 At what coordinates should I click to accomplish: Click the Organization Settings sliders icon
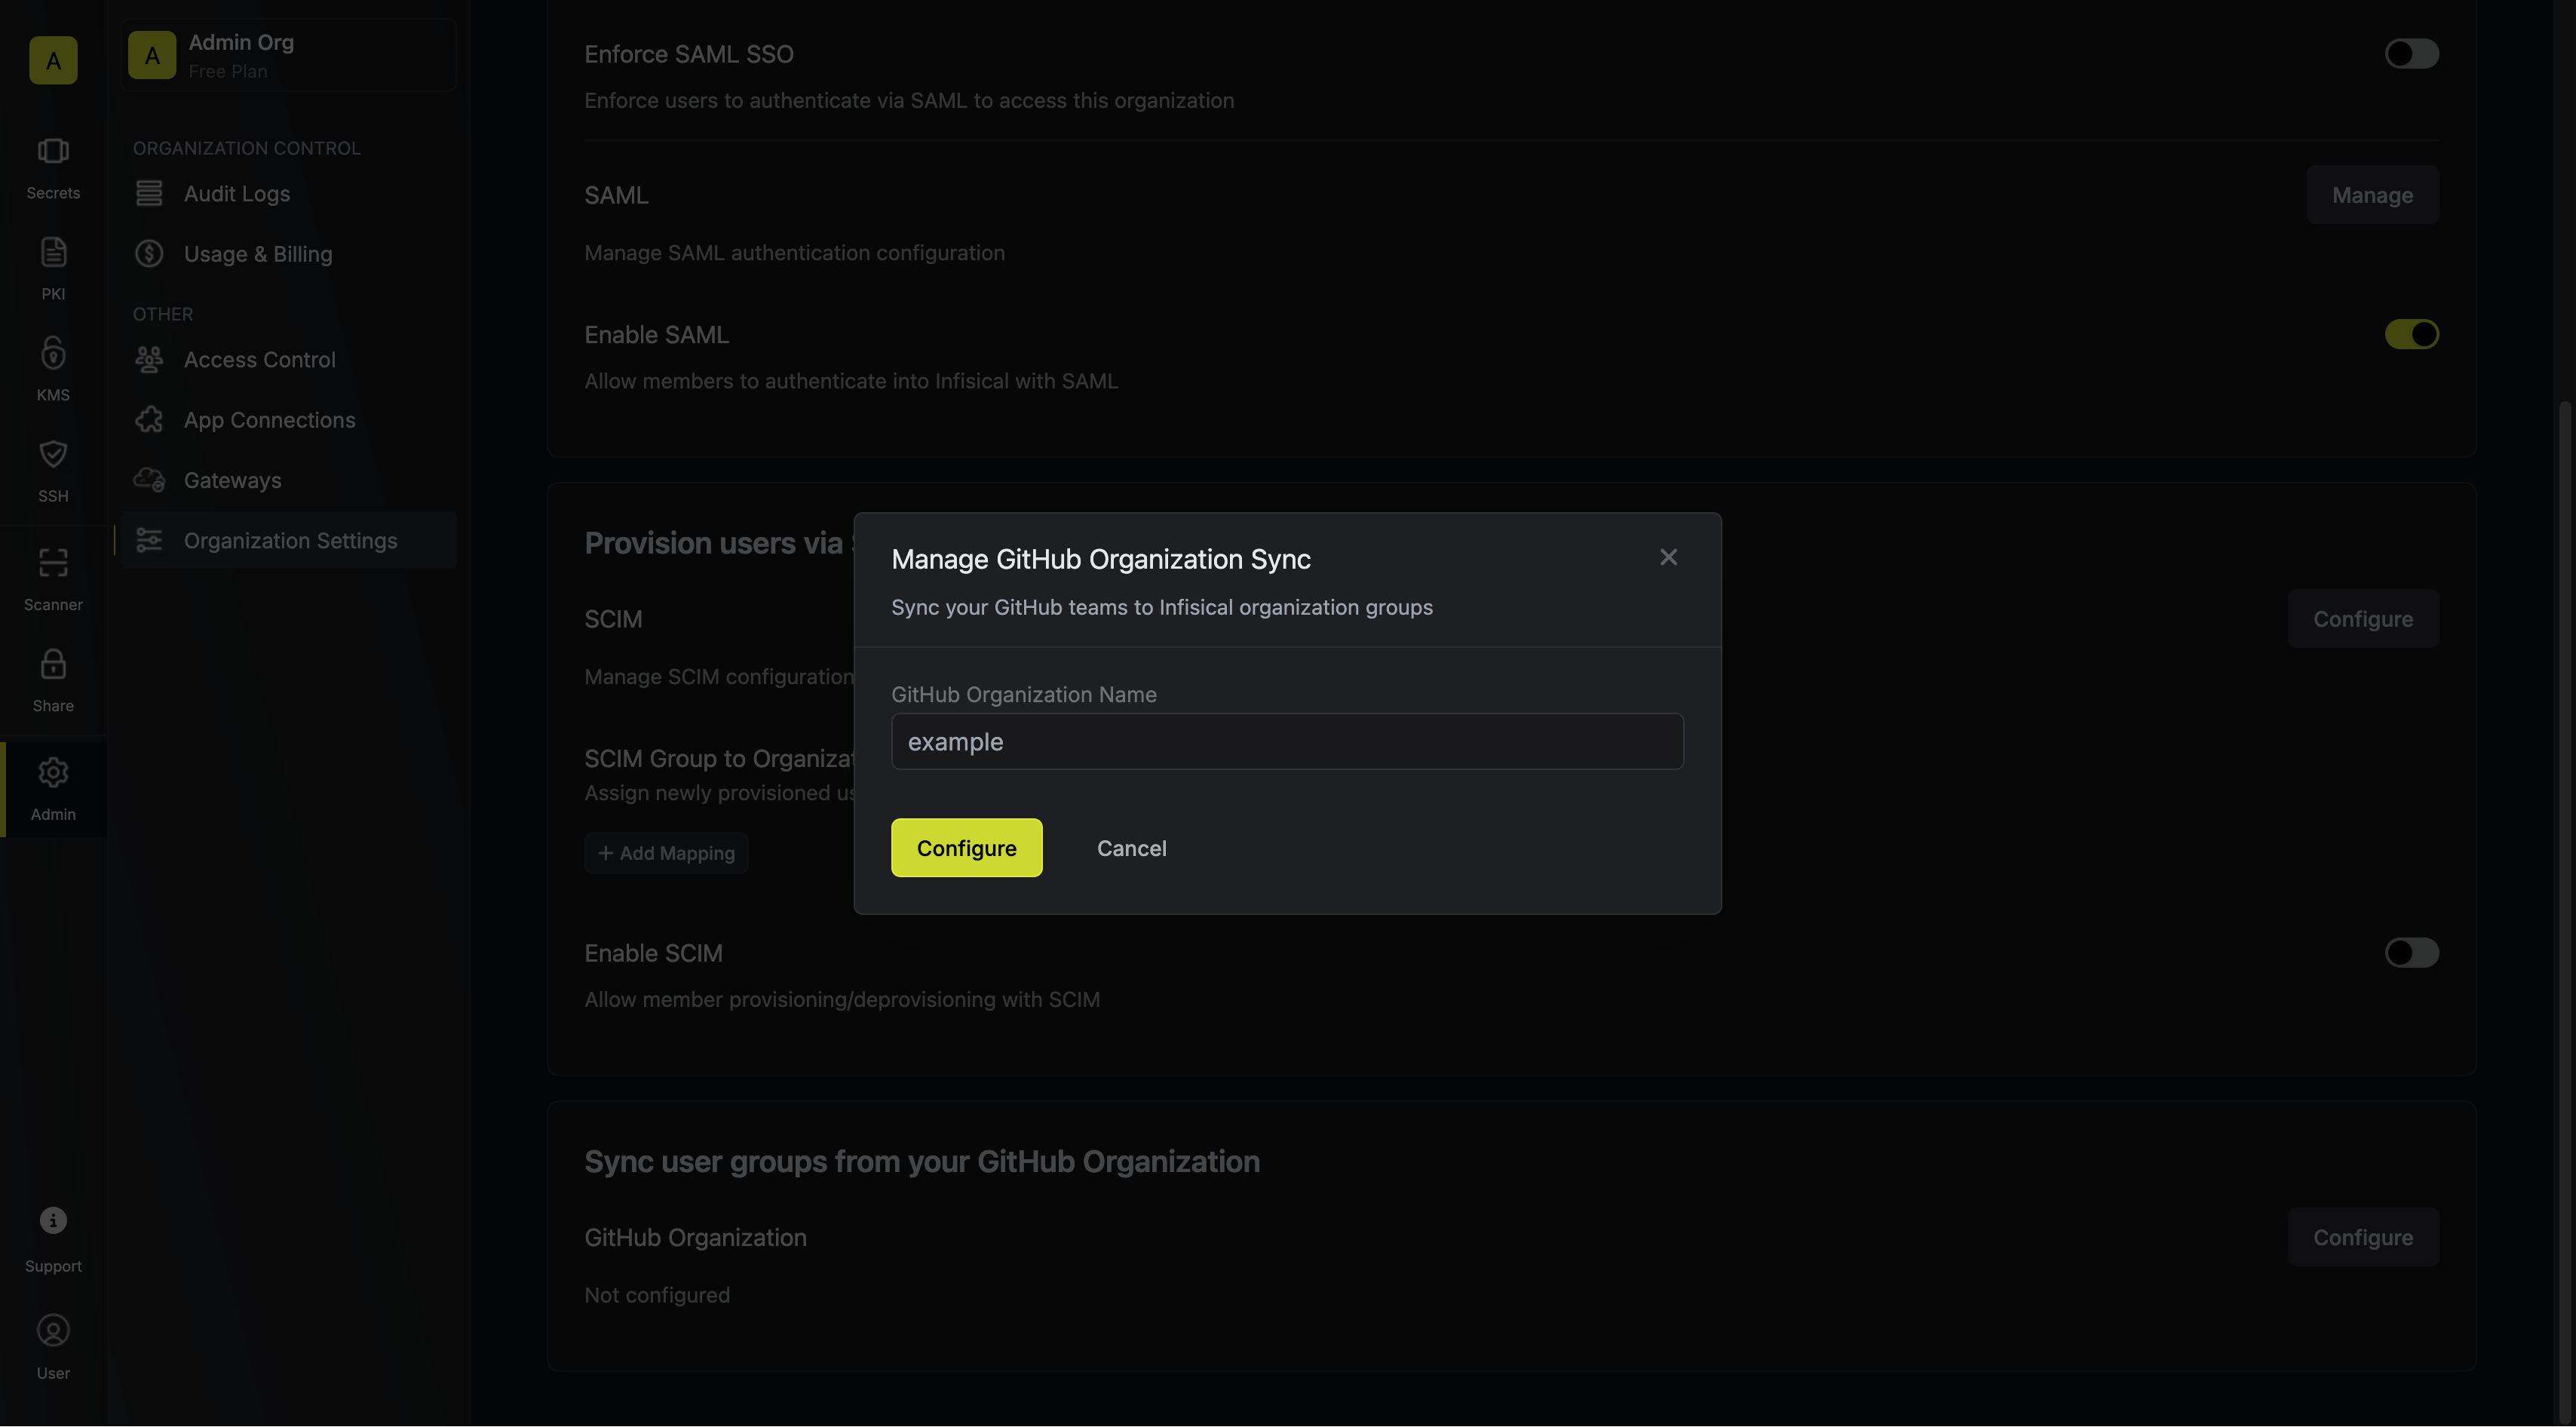[x=149, y=540]
